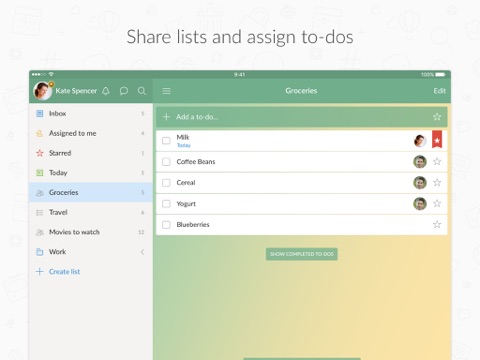The image size is (480, 360).
Task: Open the Movies to watch list
Action: click(x=91, y=232)
